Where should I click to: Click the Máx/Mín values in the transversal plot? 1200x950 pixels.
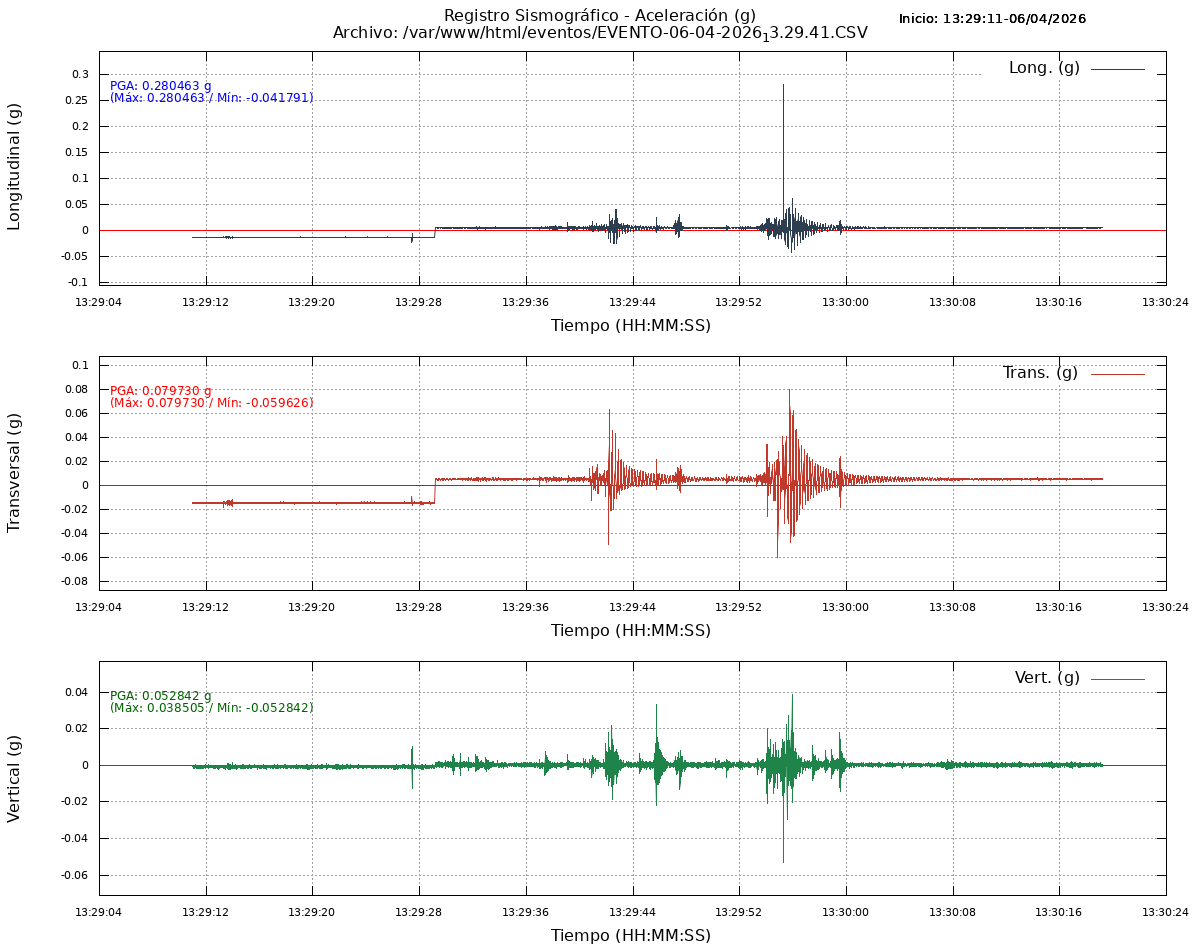pos(211,403)
